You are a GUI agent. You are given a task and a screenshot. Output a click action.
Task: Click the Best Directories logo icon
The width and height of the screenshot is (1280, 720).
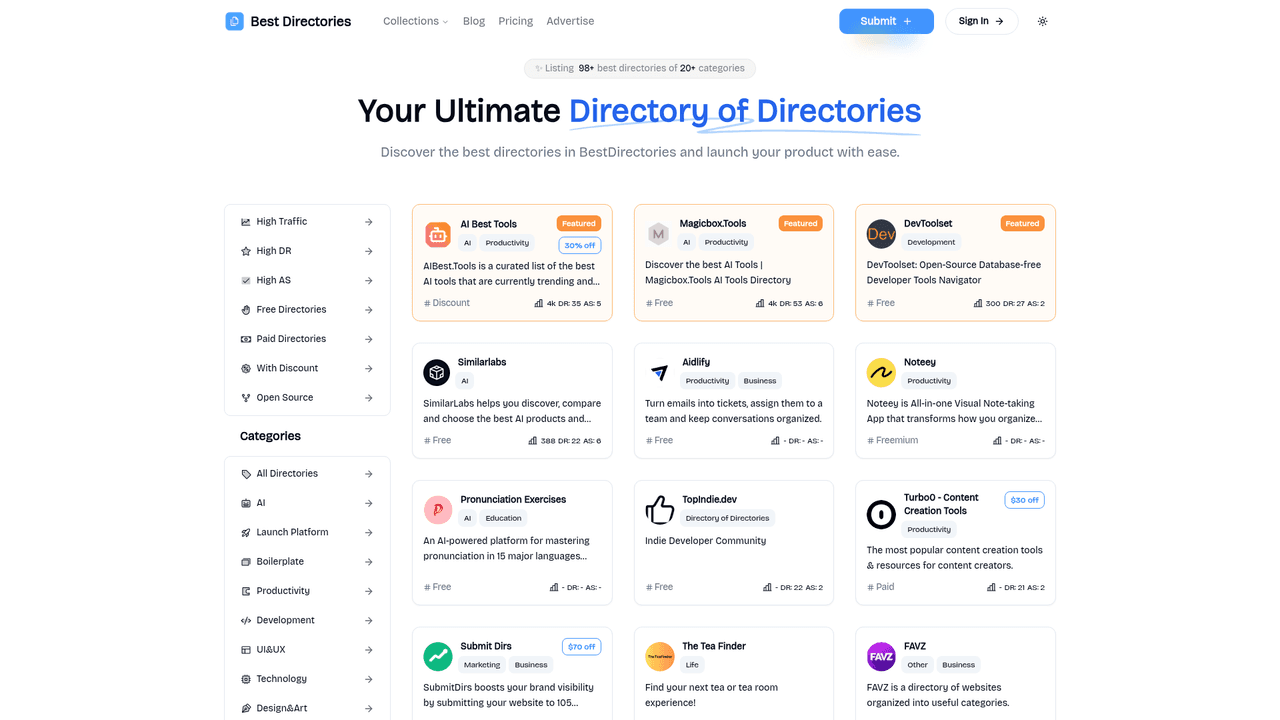[x=234, y=21]
